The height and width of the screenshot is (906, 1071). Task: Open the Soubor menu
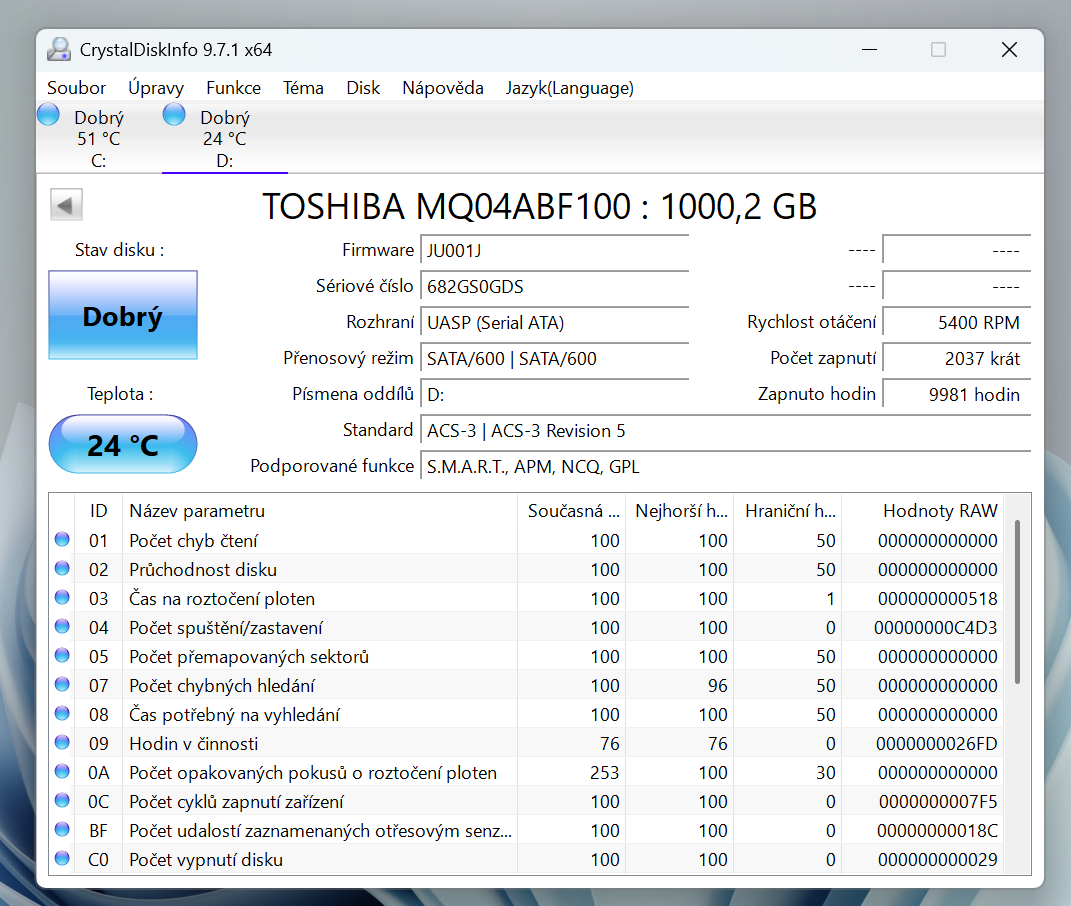point(76,88)
